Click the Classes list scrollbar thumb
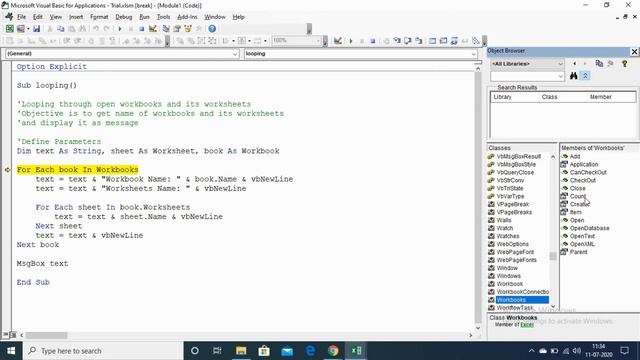This screenshot has height=360, width=640. point(553,256)
